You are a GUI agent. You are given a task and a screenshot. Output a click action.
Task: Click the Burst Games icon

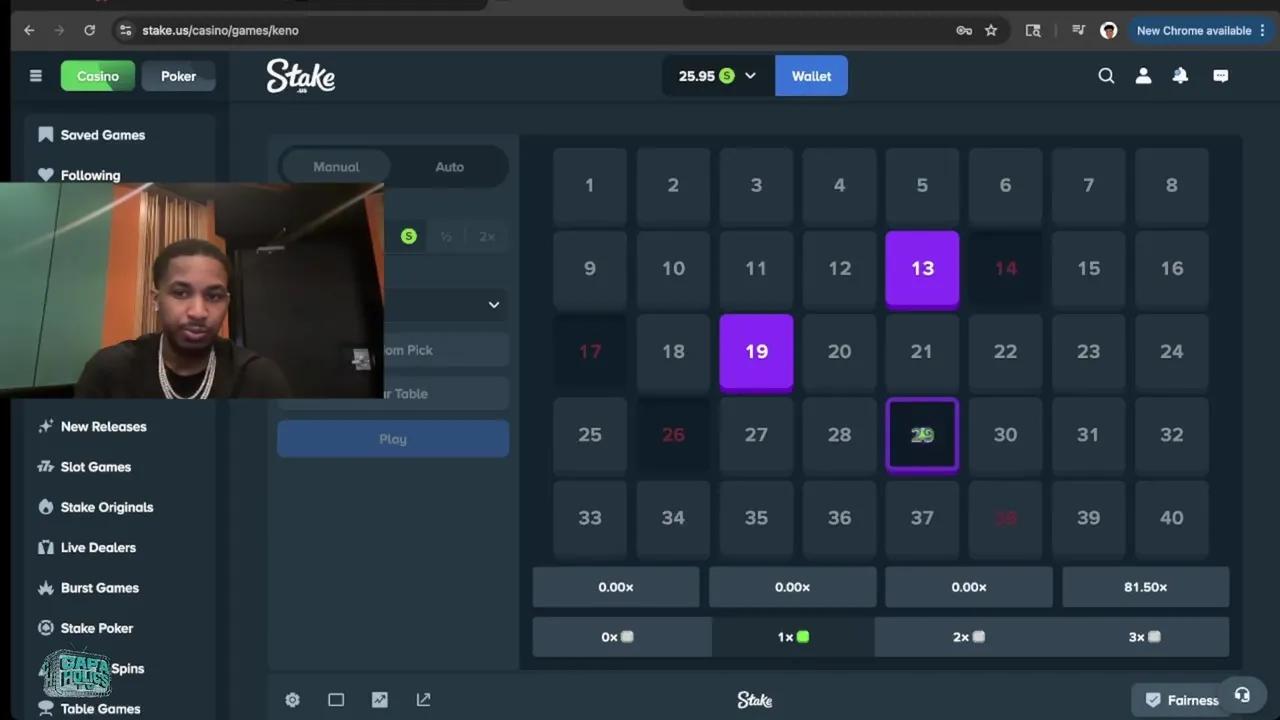pos(45,588)
